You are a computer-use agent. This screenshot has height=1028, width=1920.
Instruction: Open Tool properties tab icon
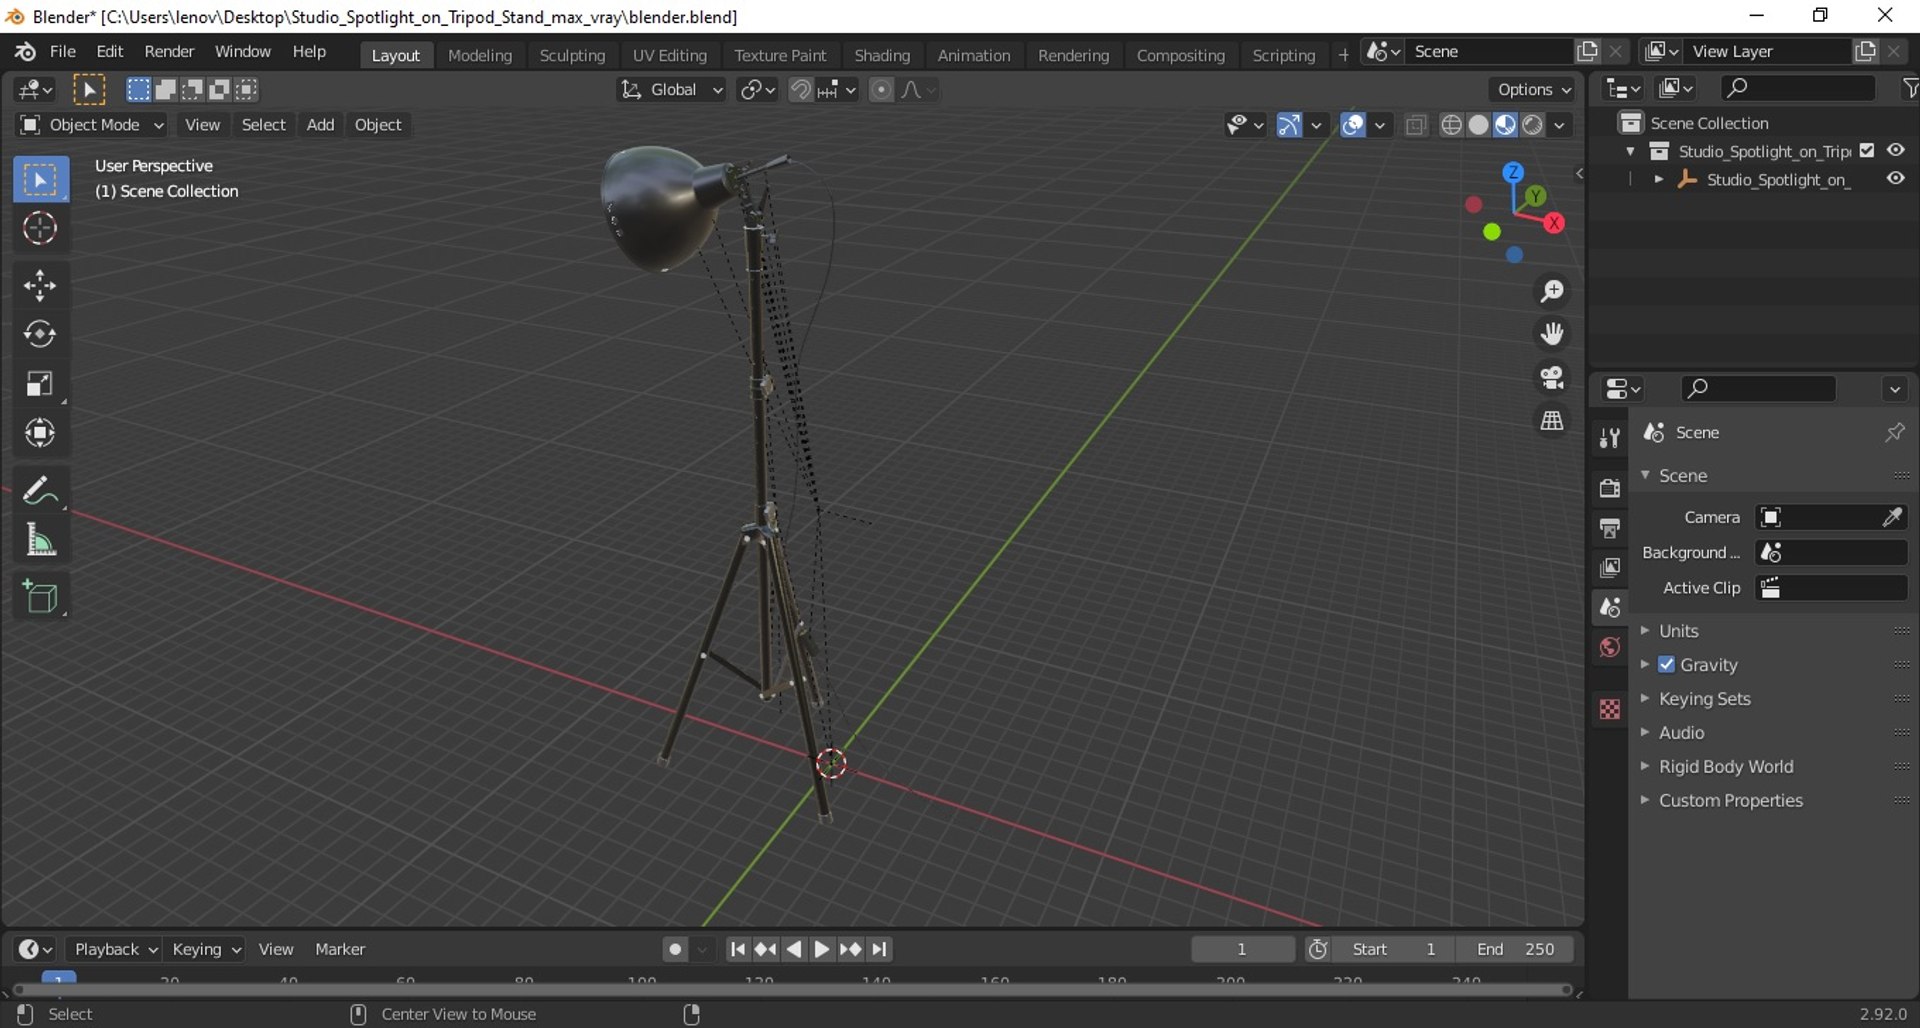pos(1609,437)
